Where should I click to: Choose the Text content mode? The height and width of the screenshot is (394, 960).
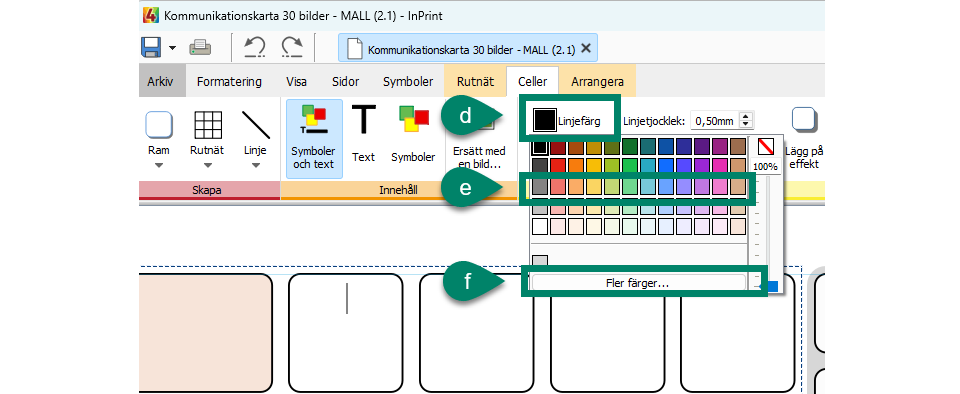(x=363, y=133)
